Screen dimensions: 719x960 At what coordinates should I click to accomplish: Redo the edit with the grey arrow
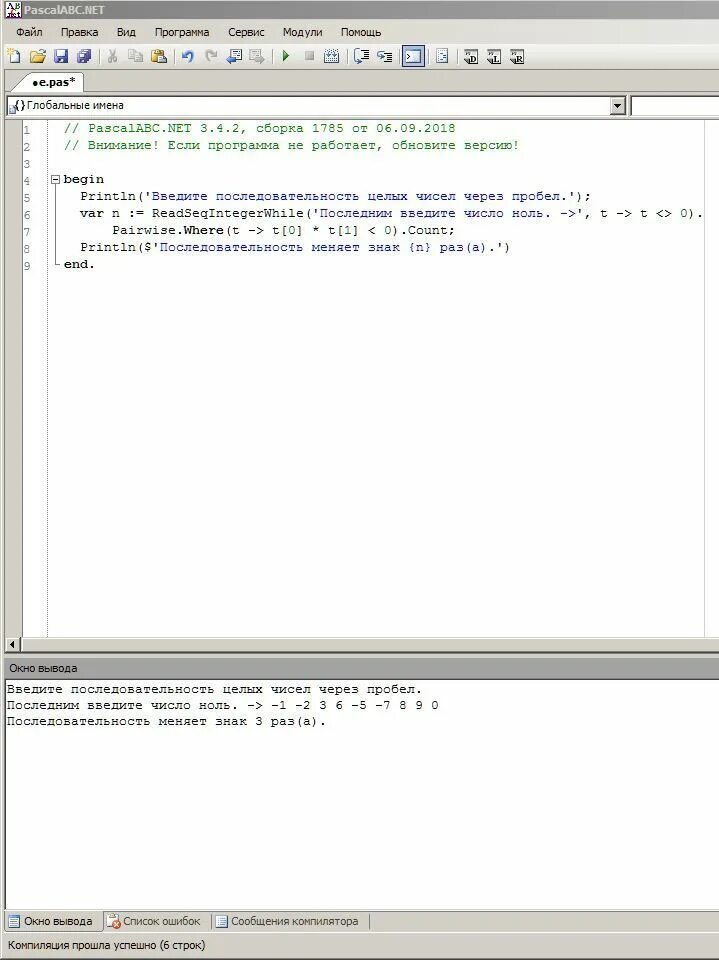pyautogui.click(x=211, y=56)
